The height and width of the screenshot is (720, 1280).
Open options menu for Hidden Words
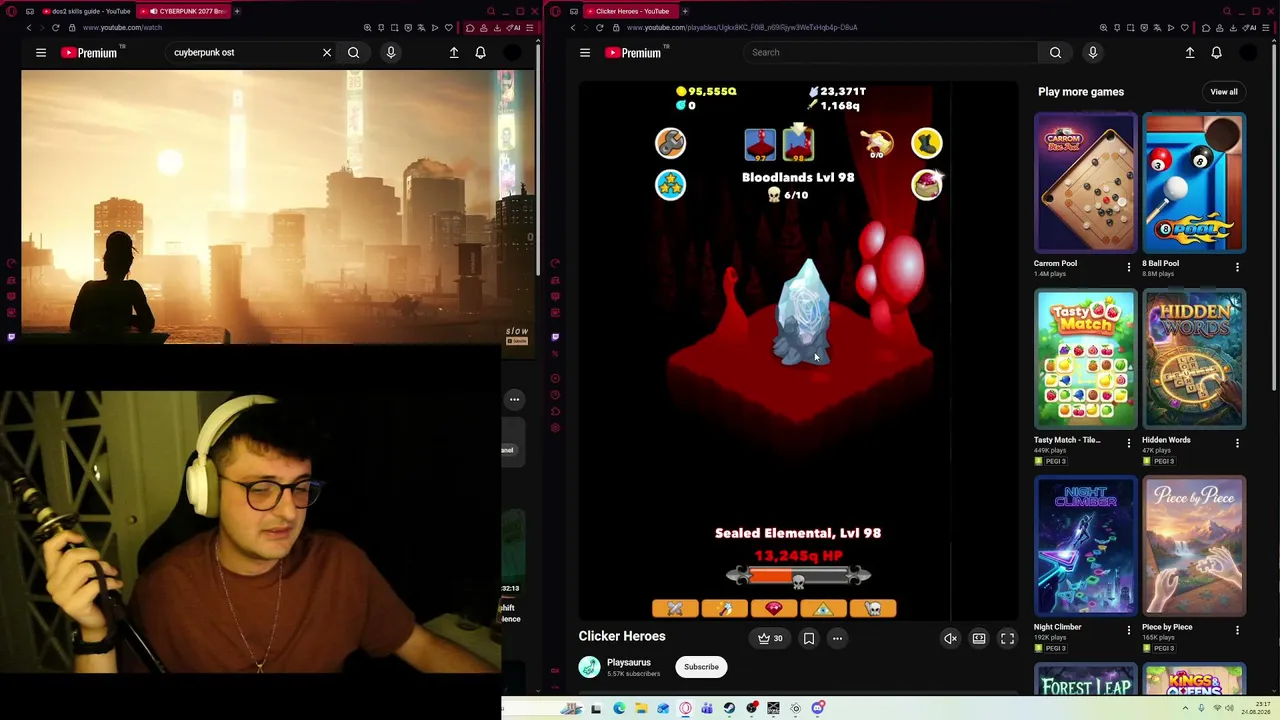click(1237, 443)
